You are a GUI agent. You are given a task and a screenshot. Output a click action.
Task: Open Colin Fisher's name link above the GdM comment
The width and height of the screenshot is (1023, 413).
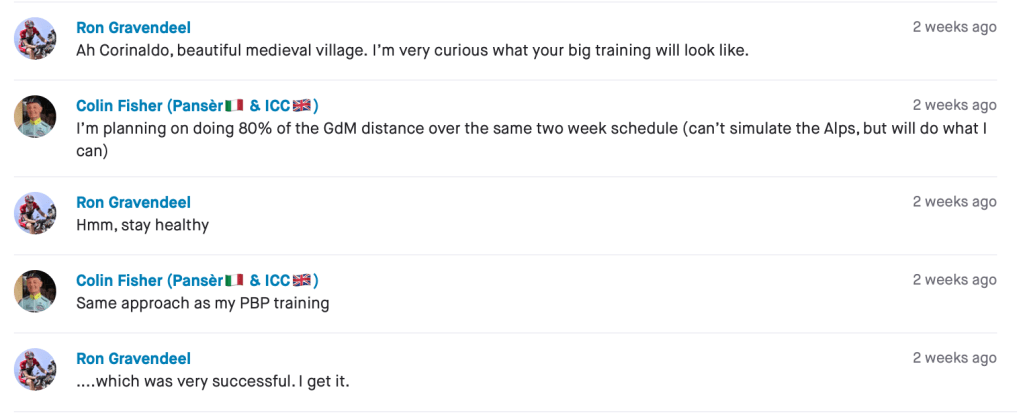pyautogui.click(x=197, y=106)
